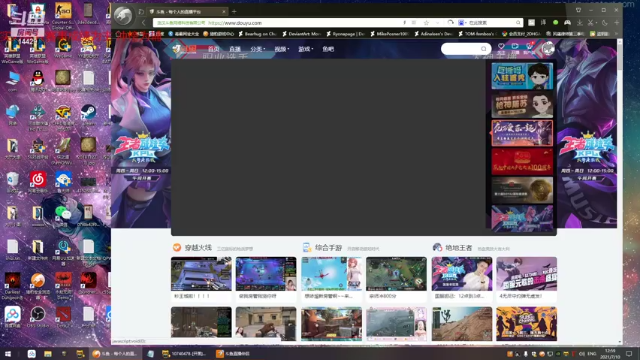Screen dimensions: 640x360
Task: Open the Network desktop icon
Action: click(x=12, y=113)
